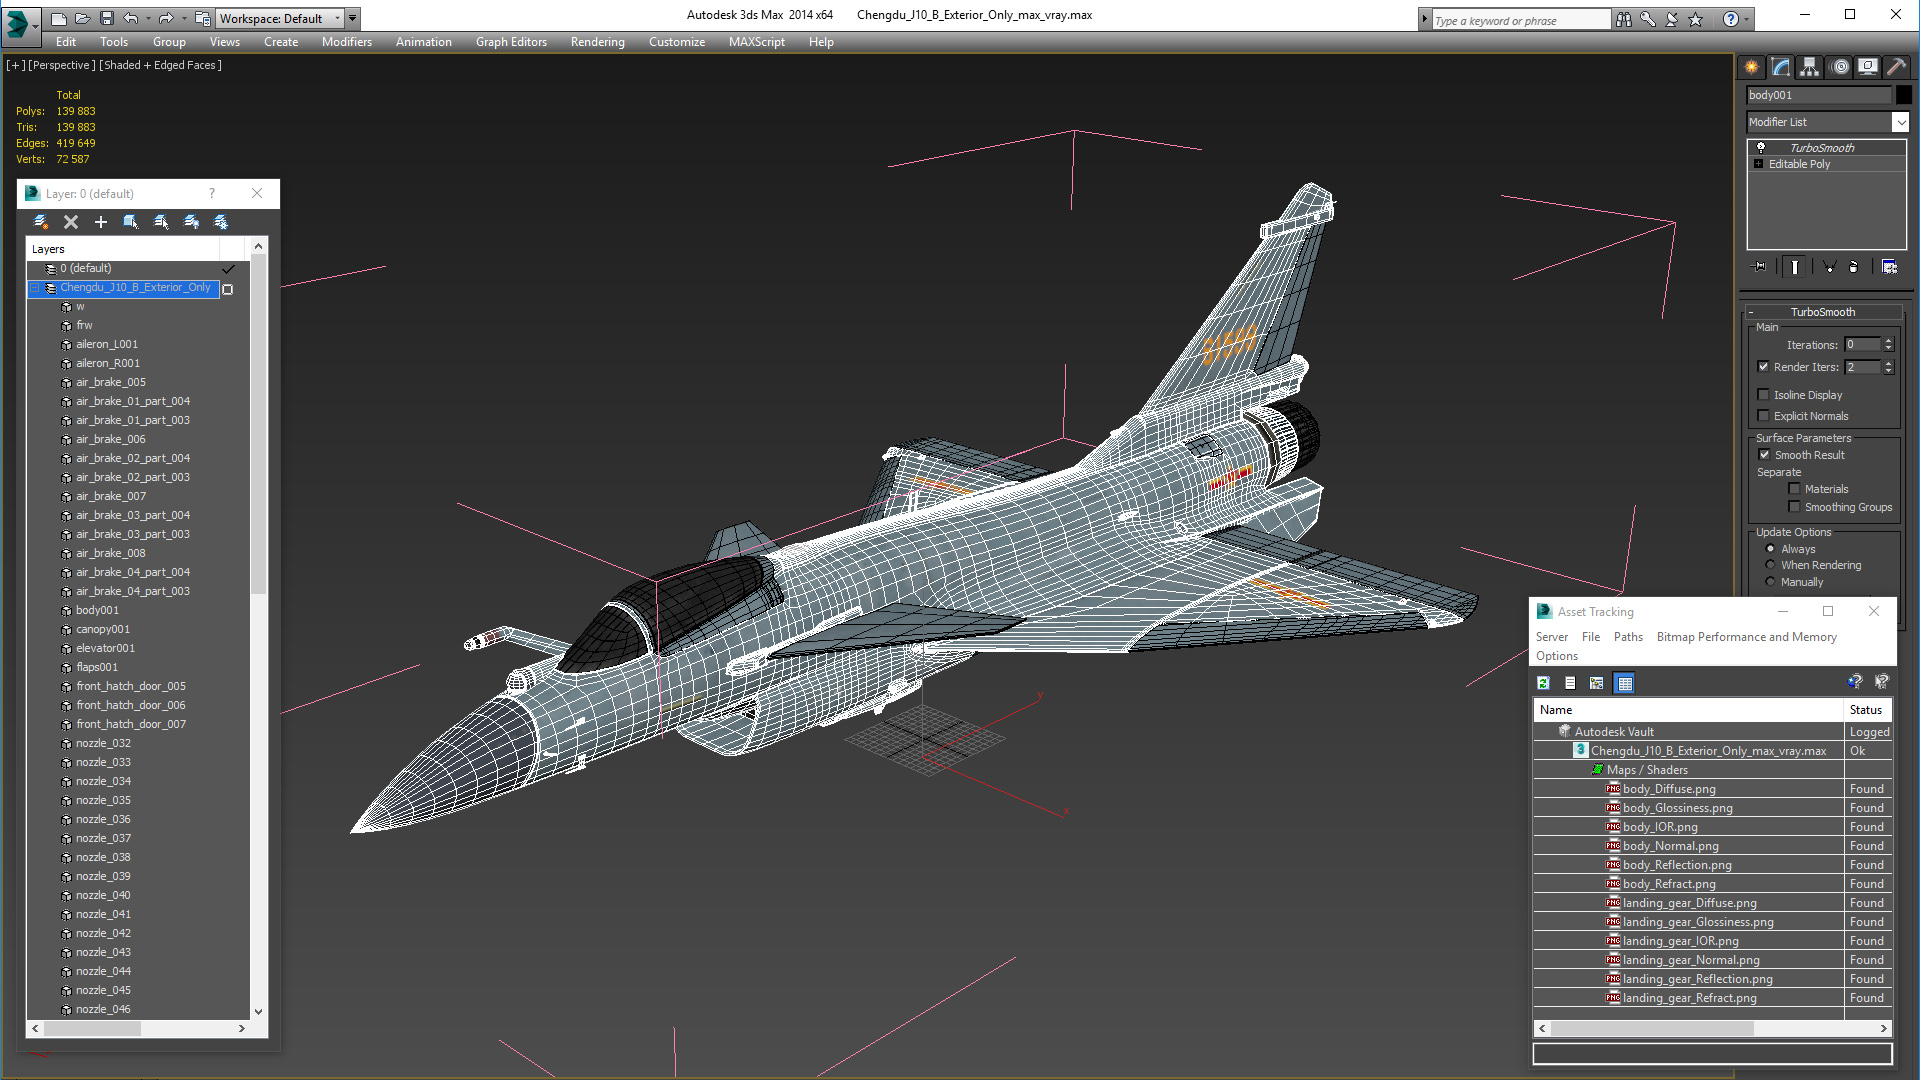Click the Redo arrow icon
The width and height of the screenshot is (1920, 1080).
166,18
